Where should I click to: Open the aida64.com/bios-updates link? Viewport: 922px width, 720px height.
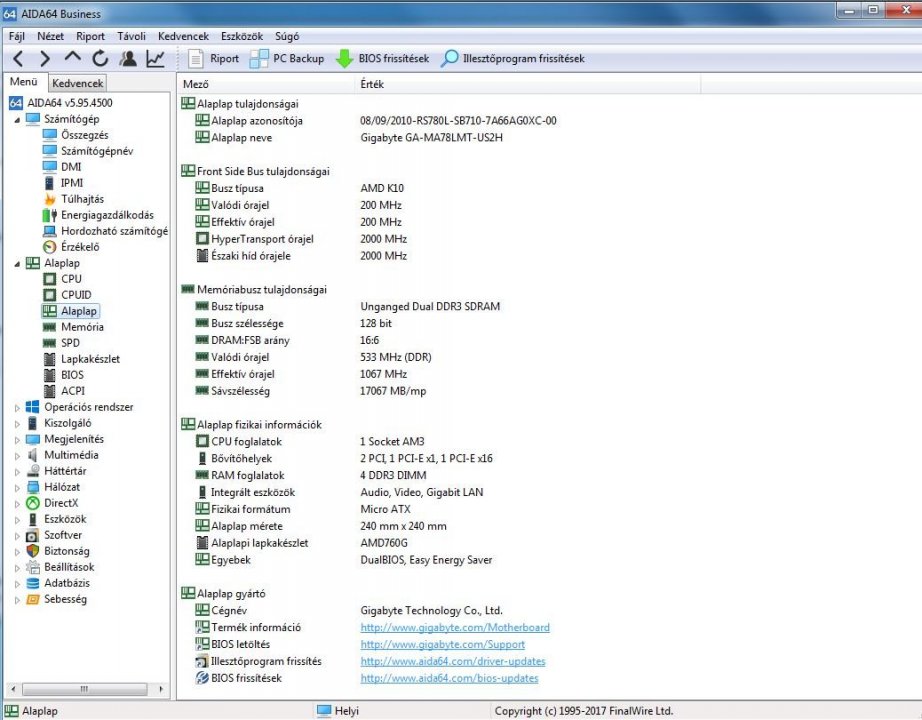click(x=449, y=678)
